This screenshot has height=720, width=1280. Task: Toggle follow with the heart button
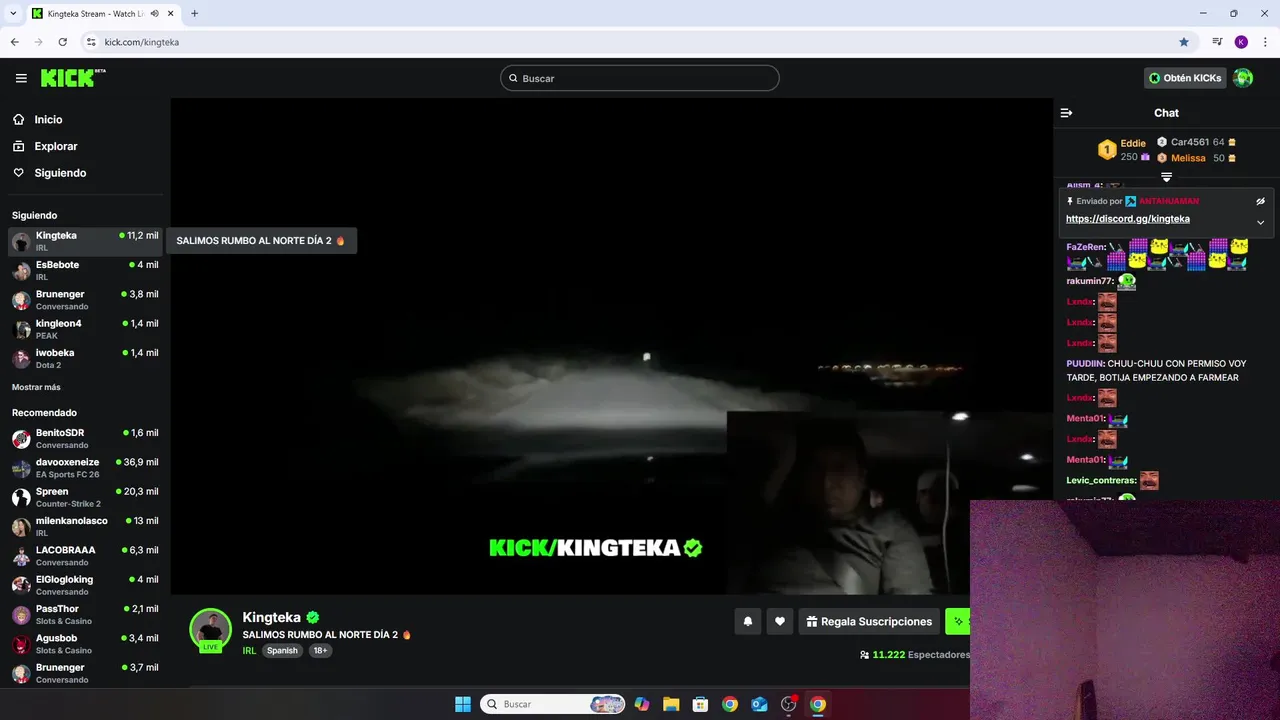[x=780, y=621]
